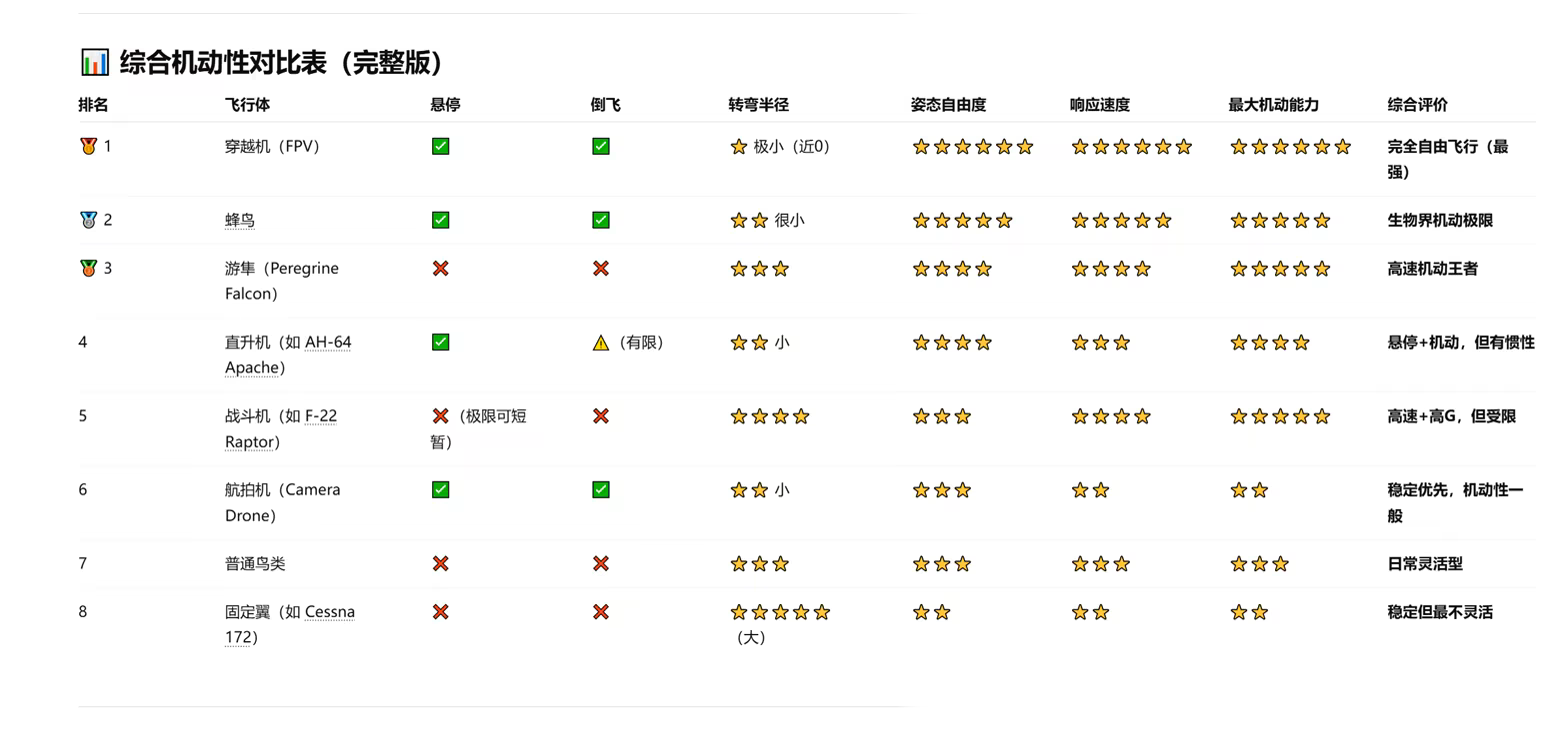Click the 综合机动性对比表 heading text
The image size is (1560, 730).
(x=223, y=62)
